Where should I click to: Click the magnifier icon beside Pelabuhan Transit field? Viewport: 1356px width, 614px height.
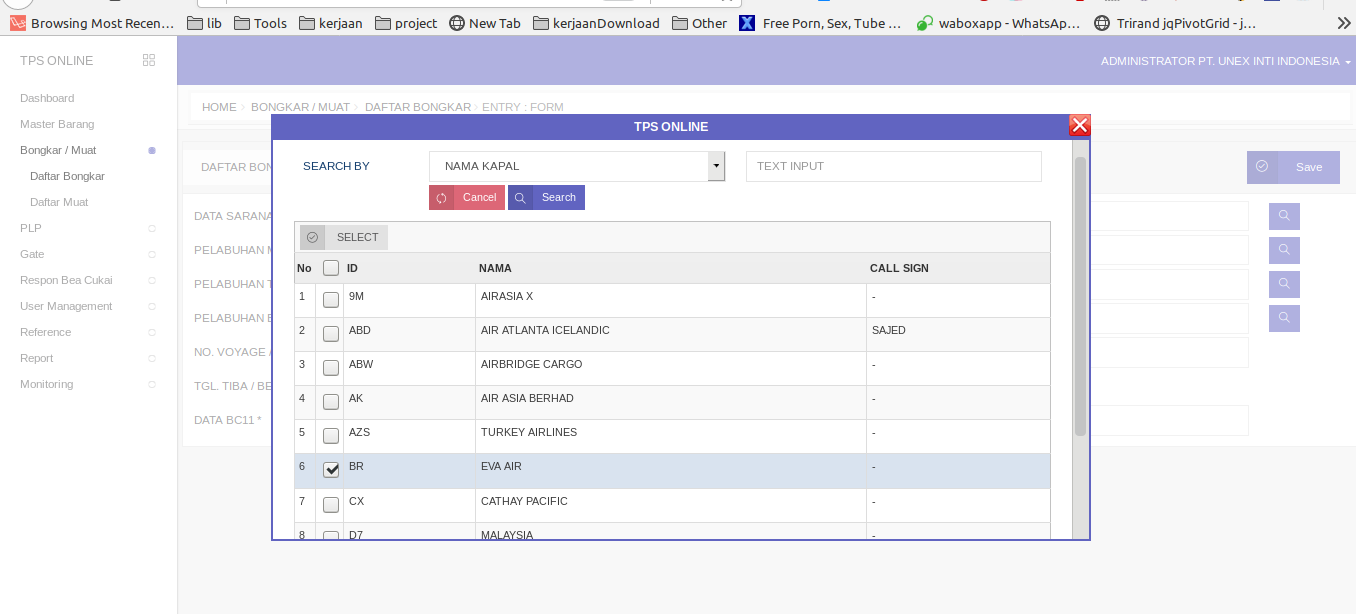click(1284, 284)
